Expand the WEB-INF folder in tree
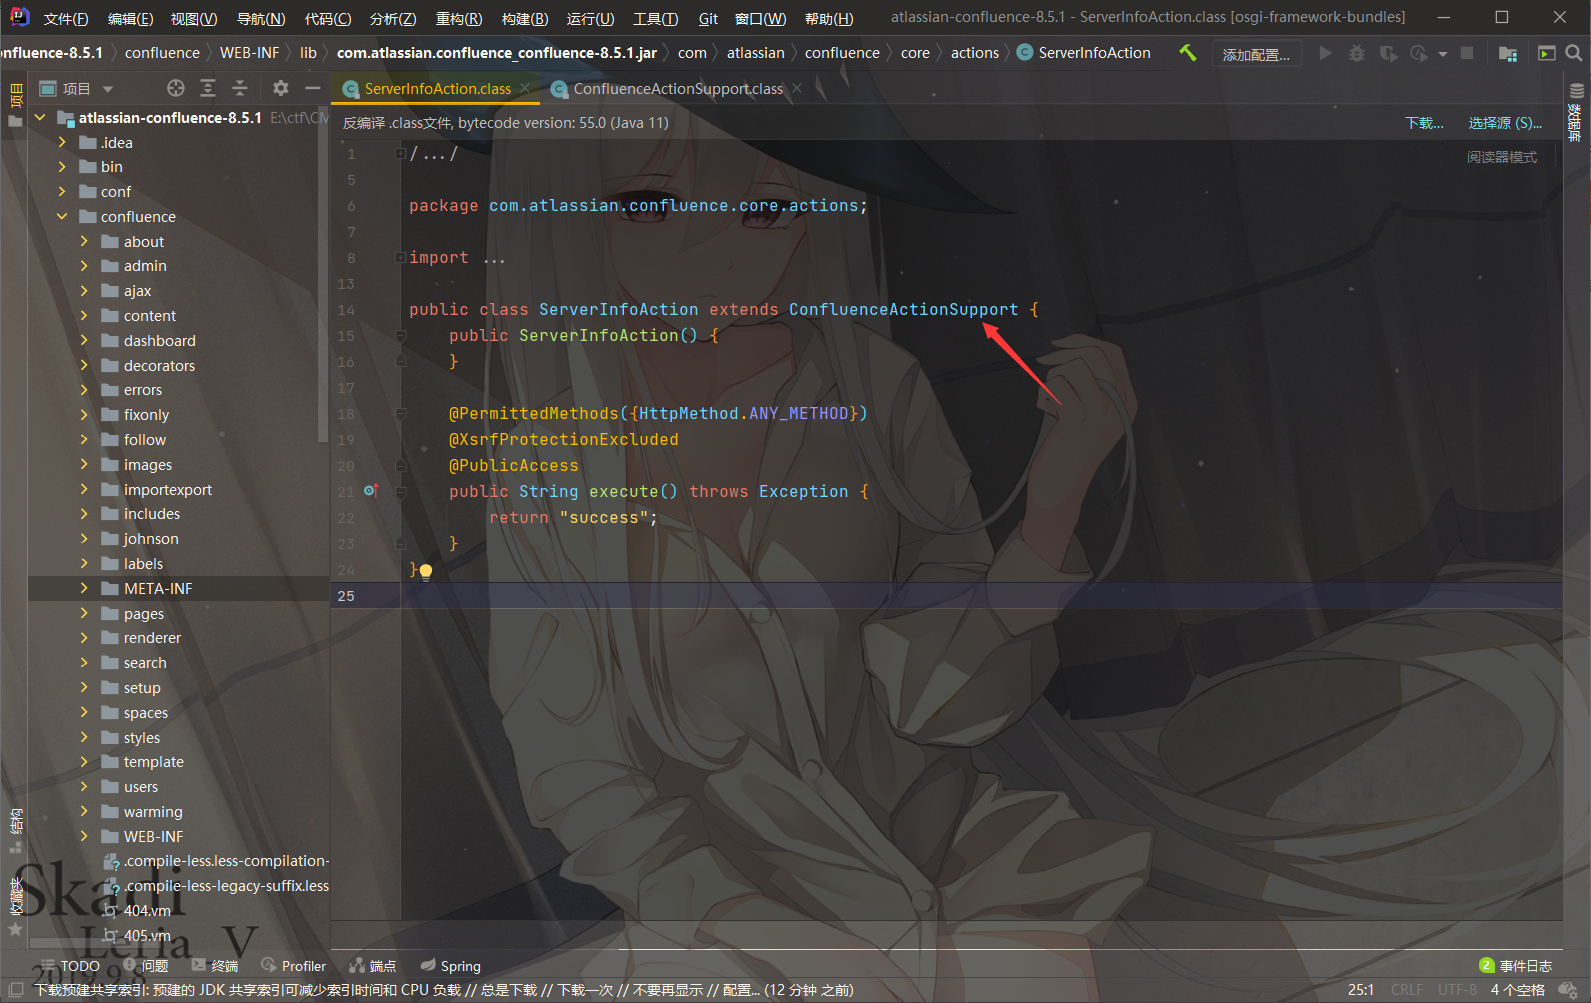The width and height of the screenshot is (1591, 1003). pyautogui.click(x=84, y=836)
